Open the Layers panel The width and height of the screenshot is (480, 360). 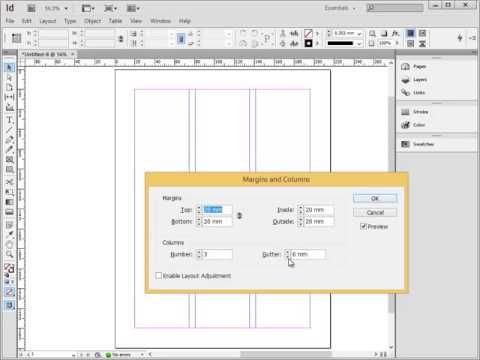pyautogui.click(x=414, y=80)
